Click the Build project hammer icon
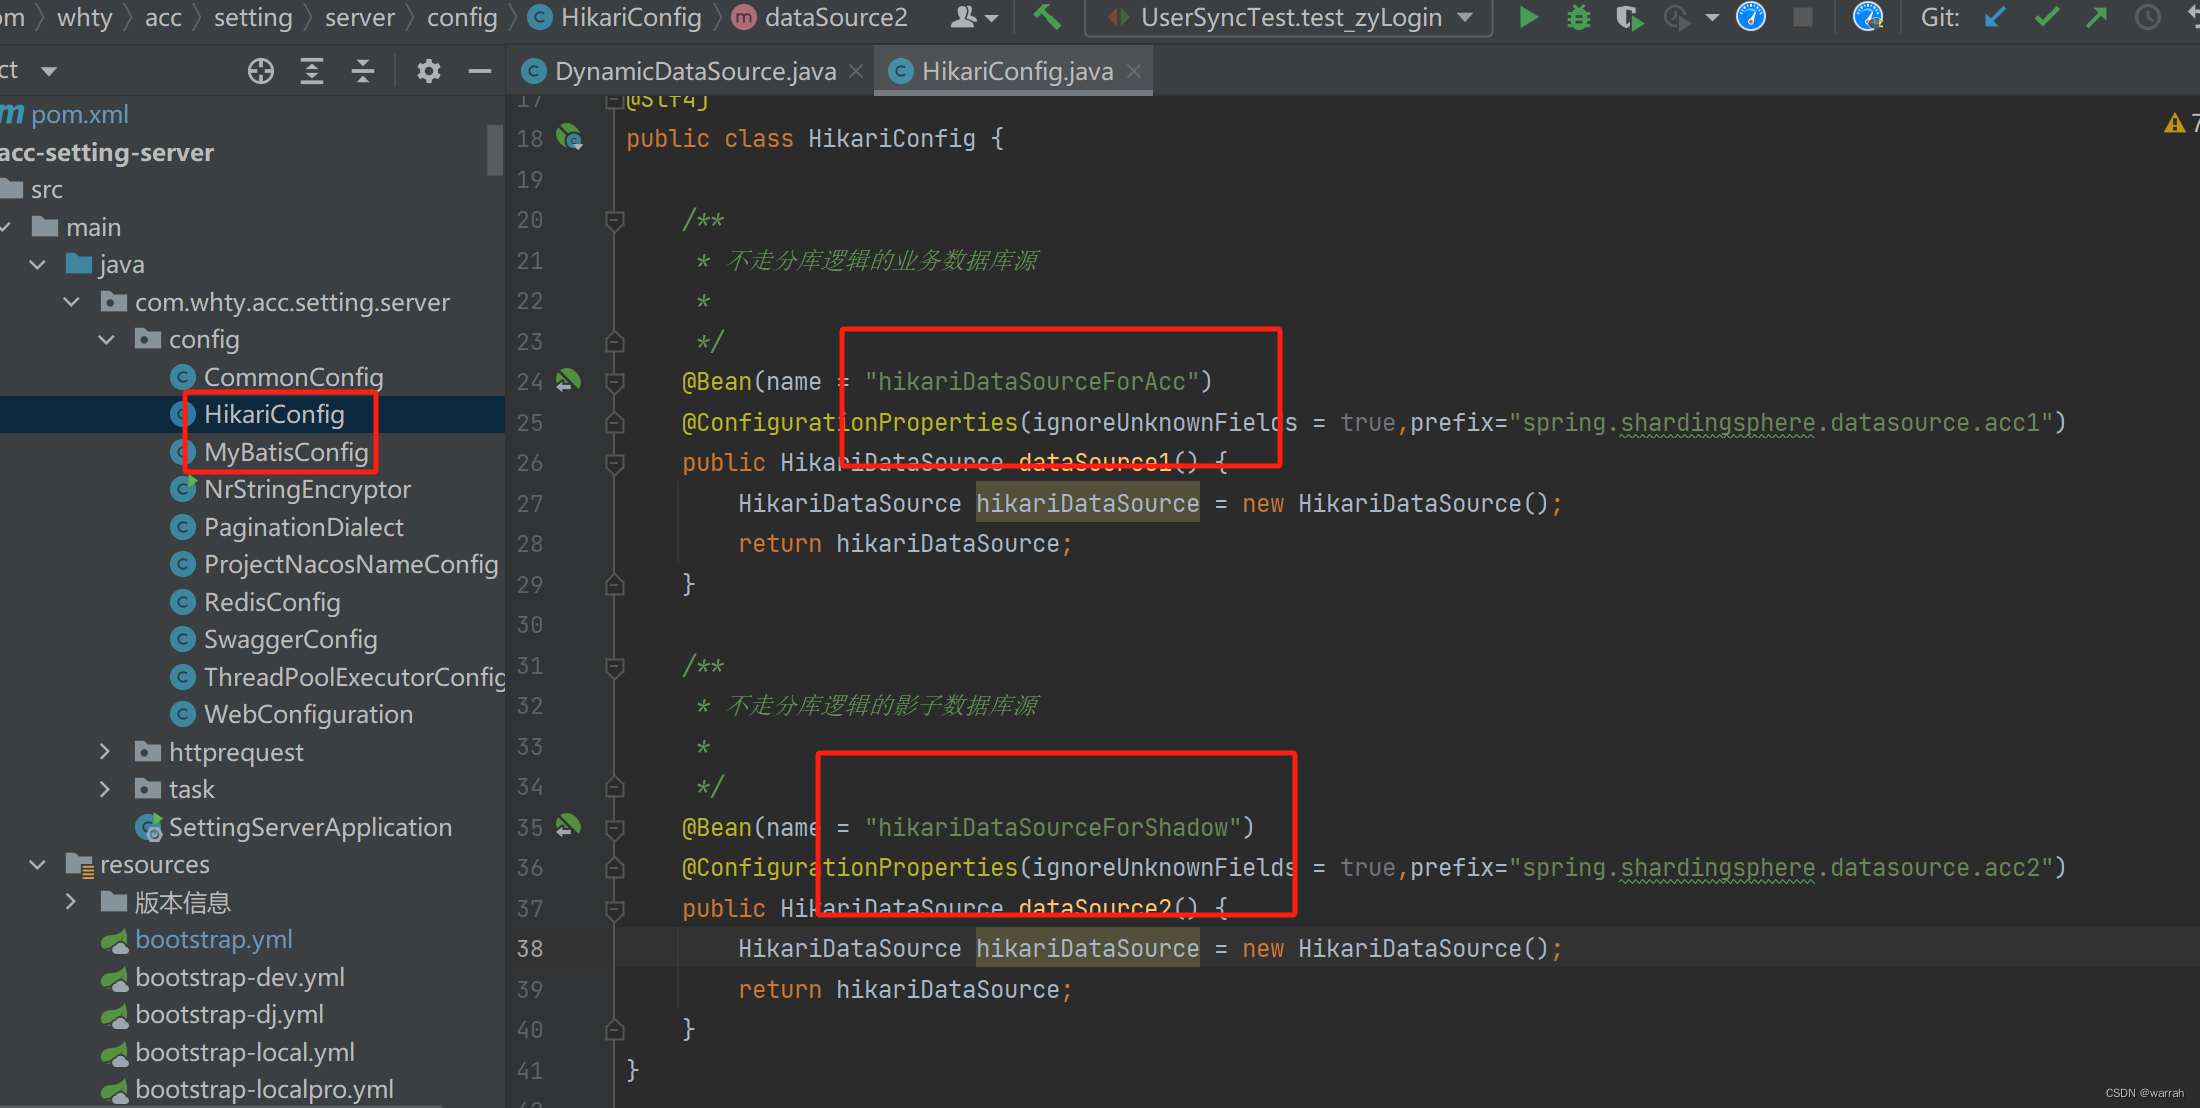The image size is (2200, 1108). coord(1046,17)
